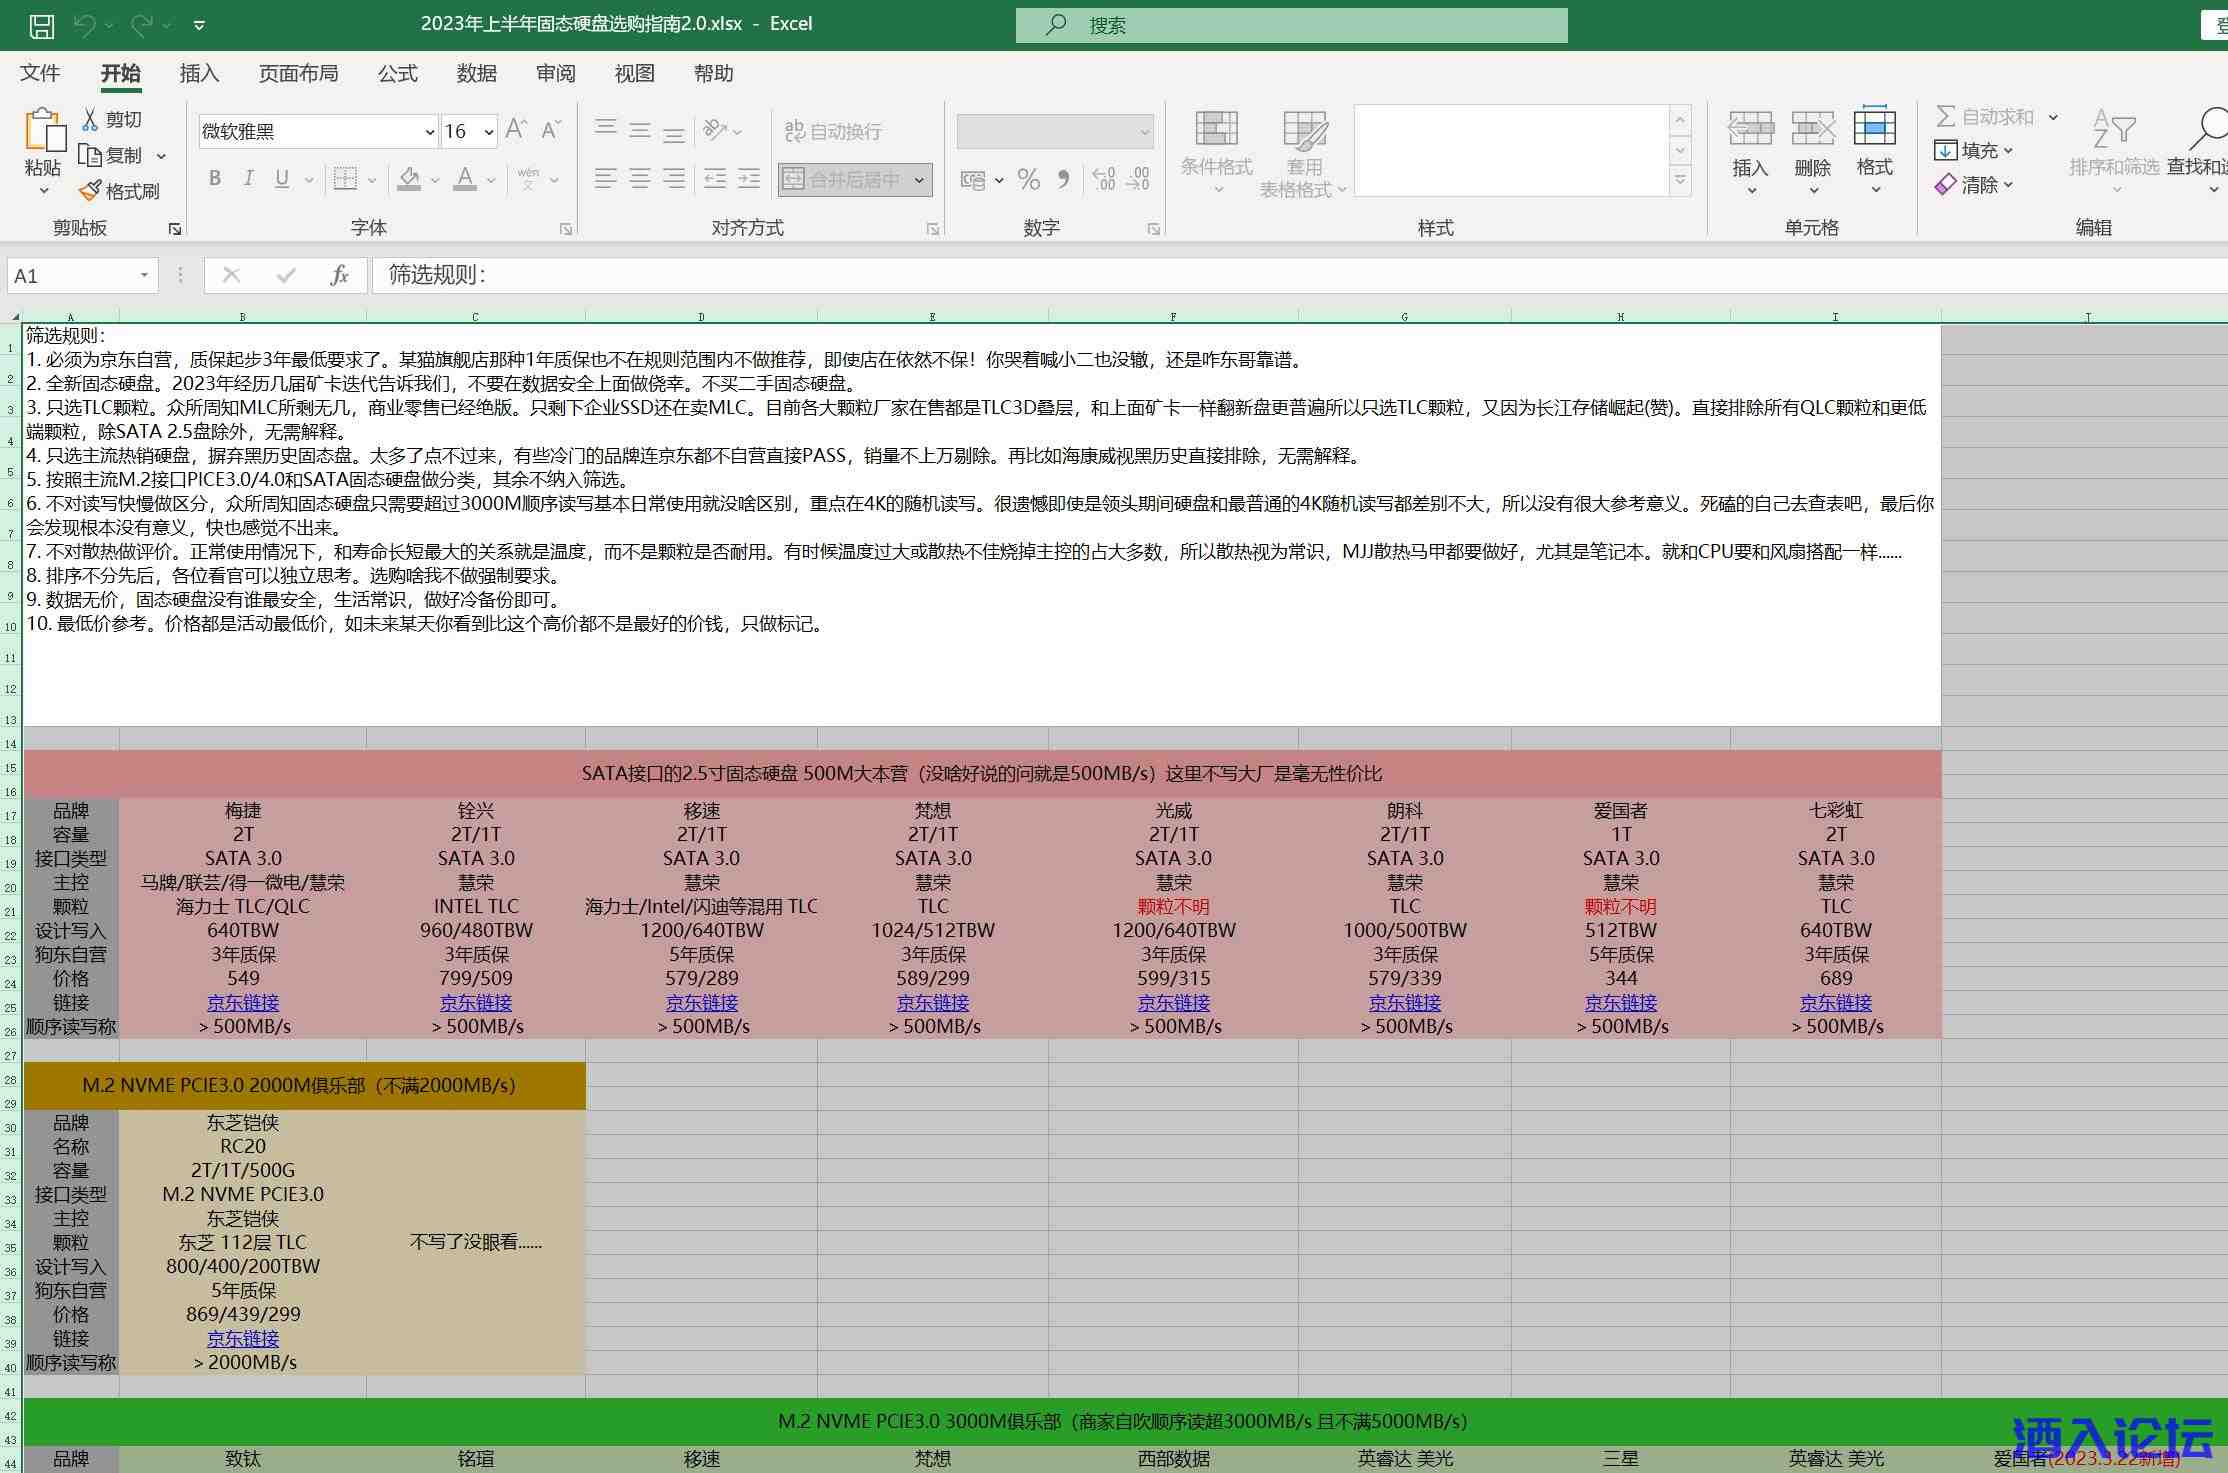
Task: Open the font name dropdown 微软雅黑
Action: pyautogui.click(x=429, y=132)
